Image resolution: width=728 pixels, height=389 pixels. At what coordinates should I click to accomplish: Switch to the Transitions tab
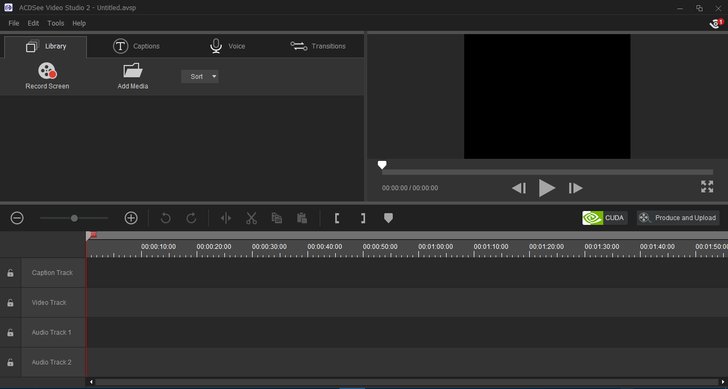(x=318, y=46)
